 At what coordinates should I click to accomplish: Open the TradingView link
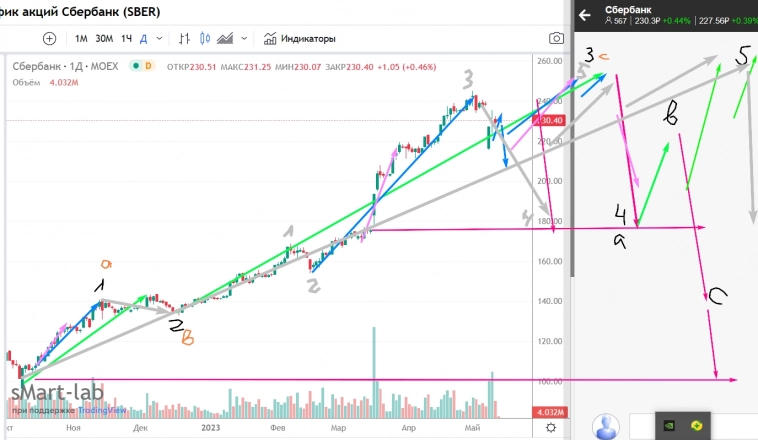(102, 410)
